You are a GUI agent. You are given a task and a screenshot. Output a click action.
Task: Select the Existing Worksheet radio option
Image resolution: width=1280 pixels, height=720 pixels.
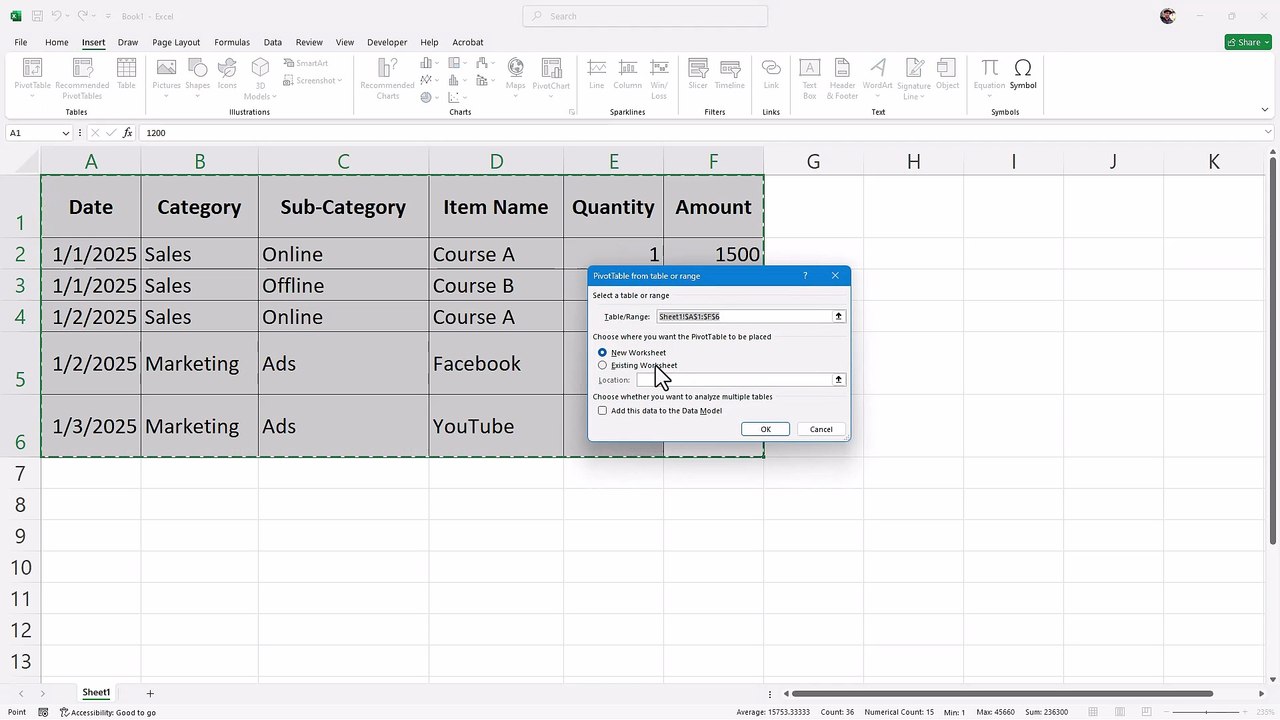[x=602, y=366]
